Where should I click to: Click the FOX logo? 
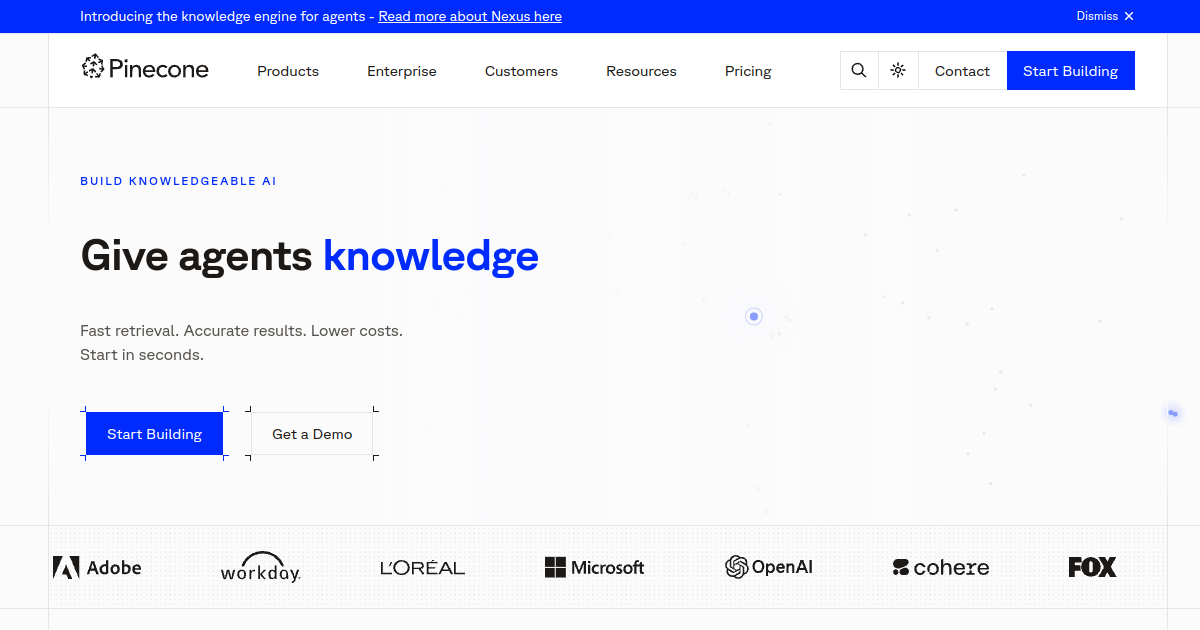1092,567
